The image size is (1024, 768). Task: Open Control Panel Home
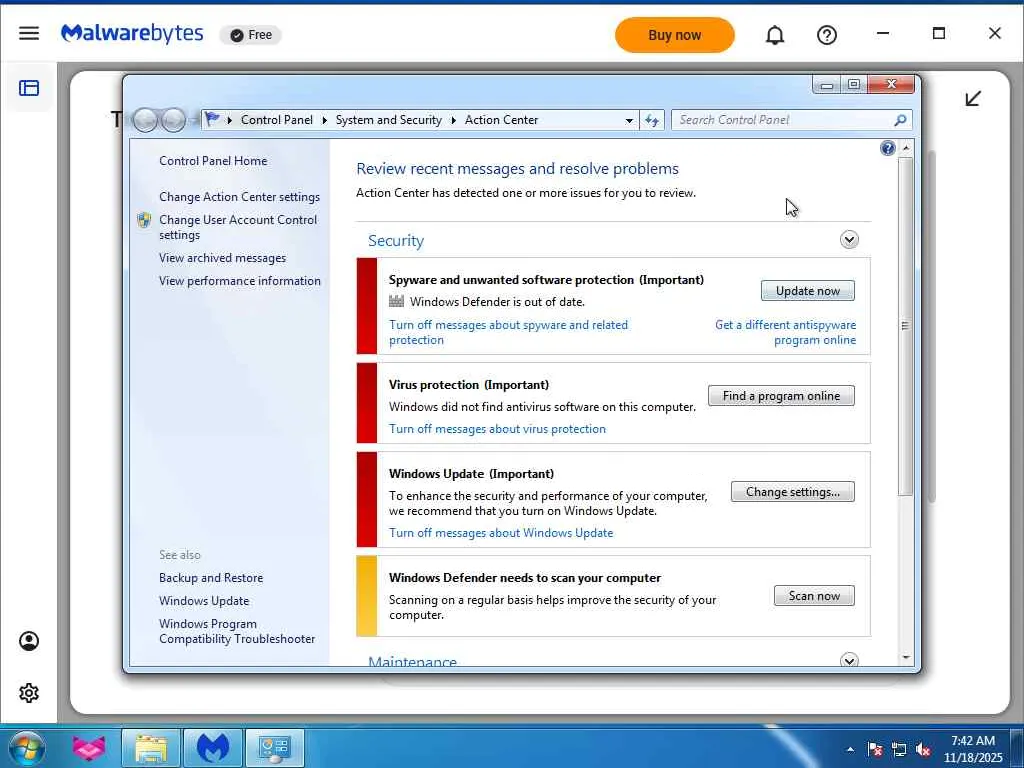coord(213,161)
